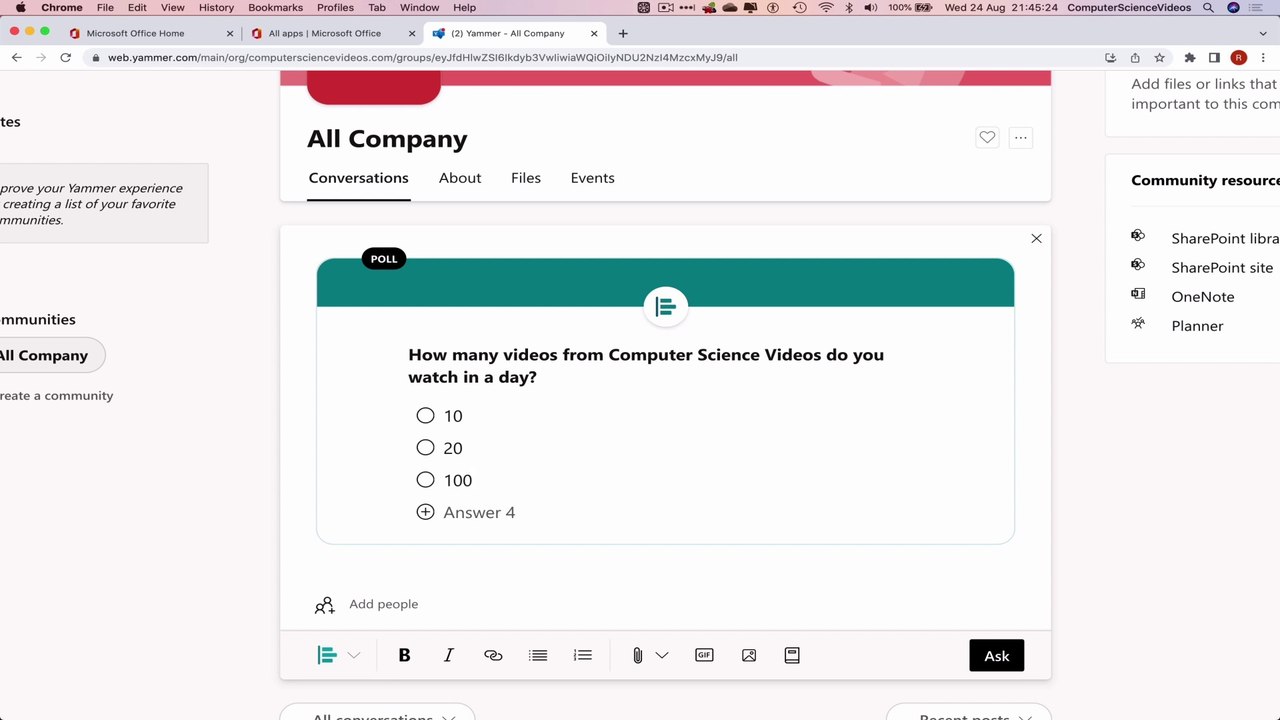
Task: Open the Profiles menu in menu bar
Action: (x=335, y=7)
